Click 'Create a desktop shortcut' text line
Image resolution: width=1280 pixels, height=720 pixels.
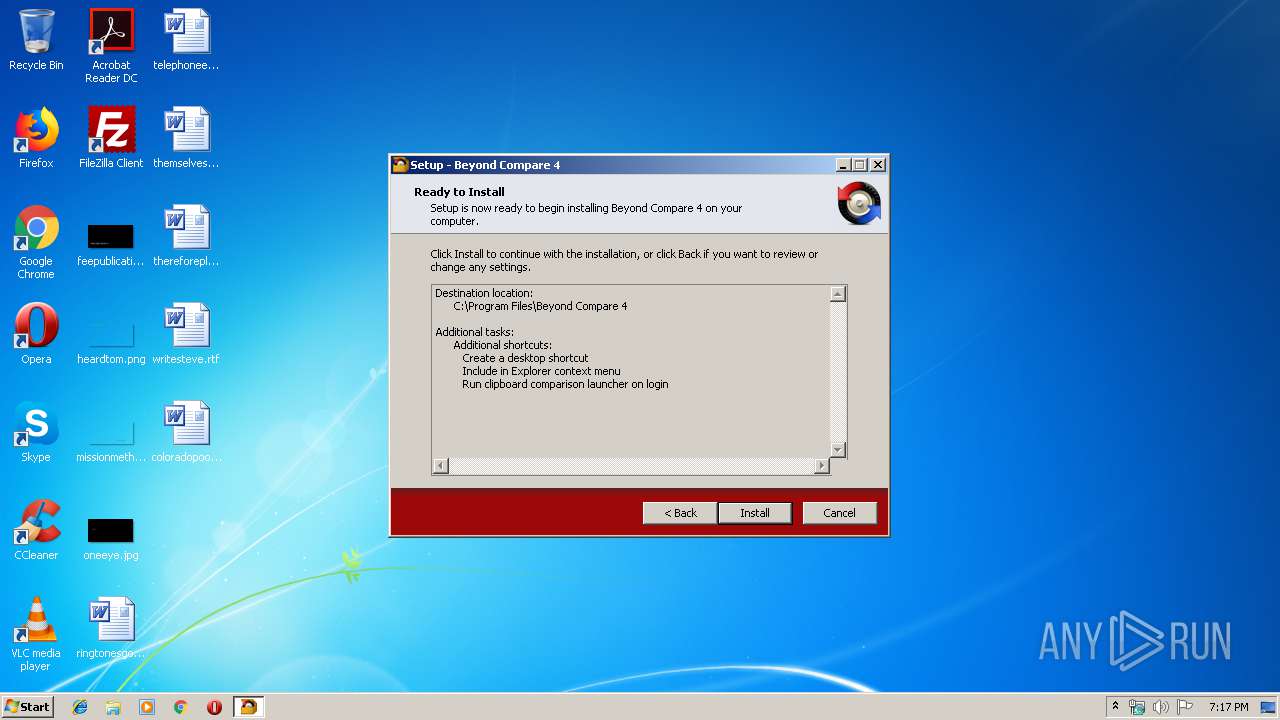pyautogui.click(x=525, y=358)
